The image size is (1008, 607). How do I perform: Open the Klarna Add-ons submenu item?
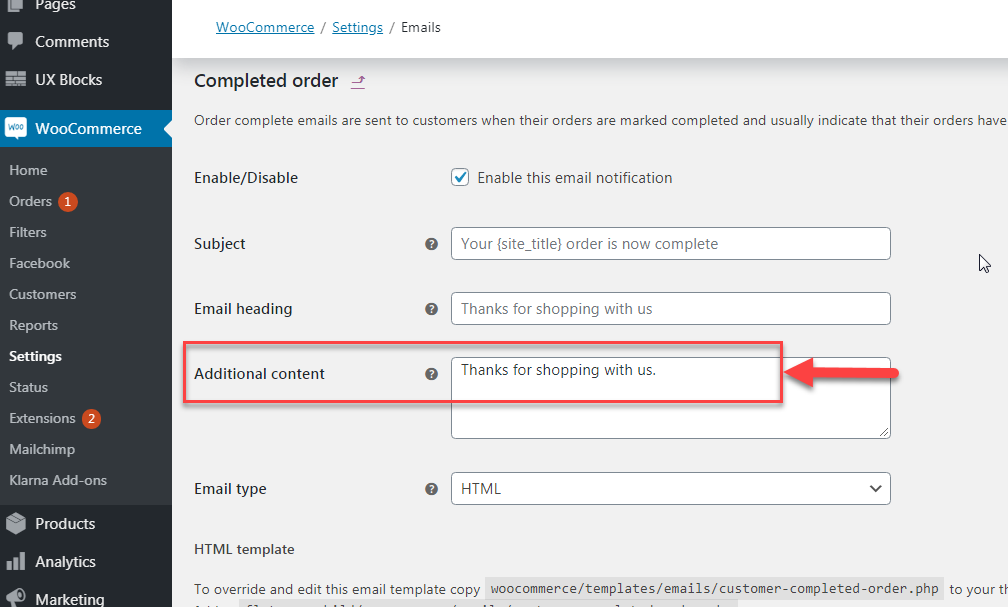tap(58, 480)
